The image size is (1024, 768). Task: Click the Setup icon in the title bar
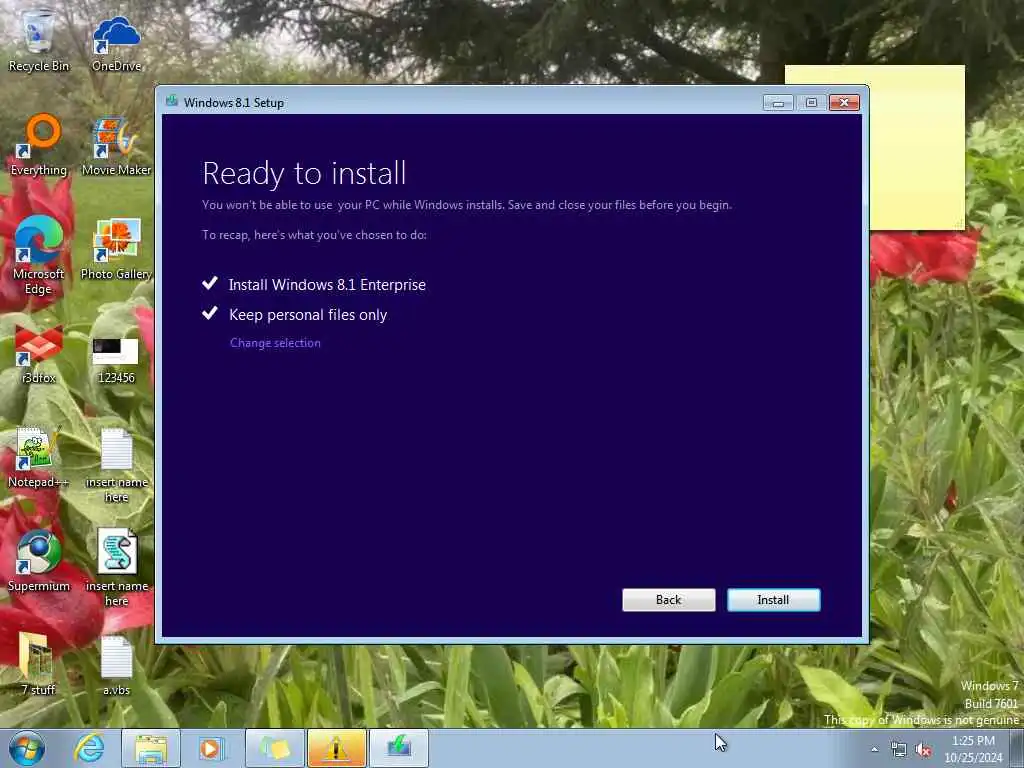pos(172,101)
